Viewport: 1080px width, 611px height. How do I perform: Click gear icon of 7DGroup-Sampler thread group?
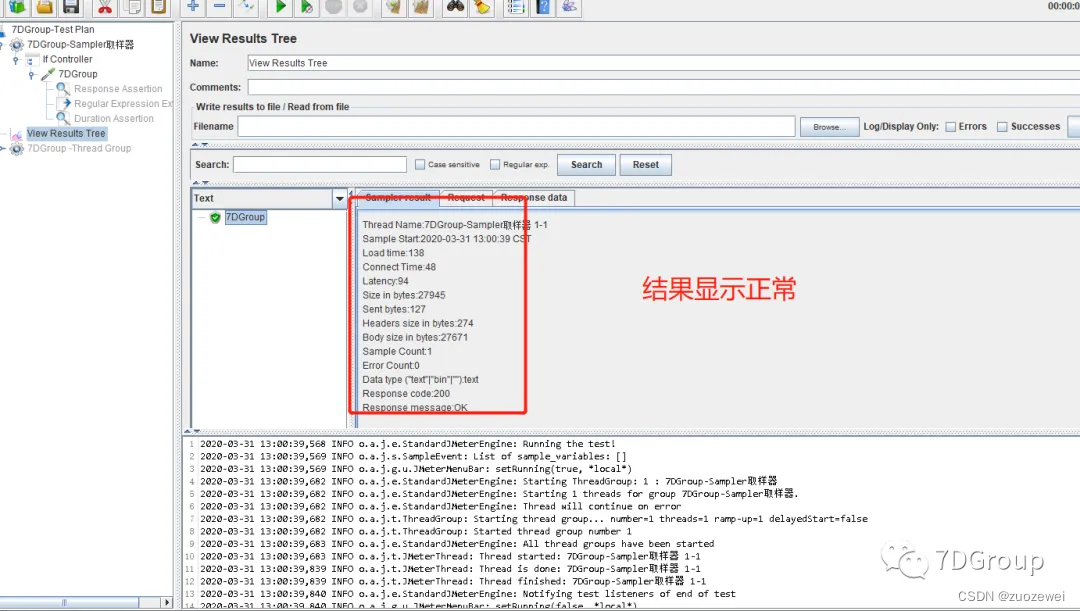(17, 45)
